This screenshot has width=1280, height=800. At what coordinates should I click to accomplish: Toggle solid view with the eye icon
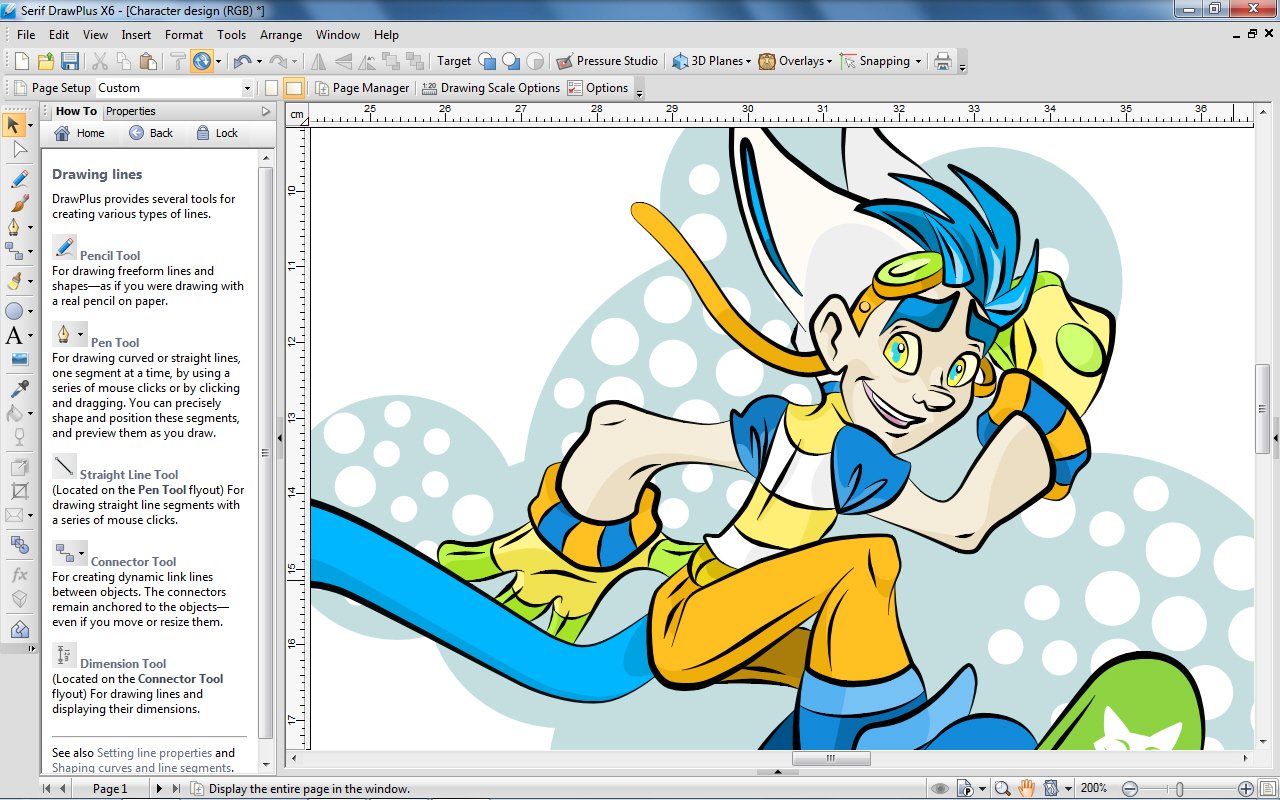click(x=940, y=787)
